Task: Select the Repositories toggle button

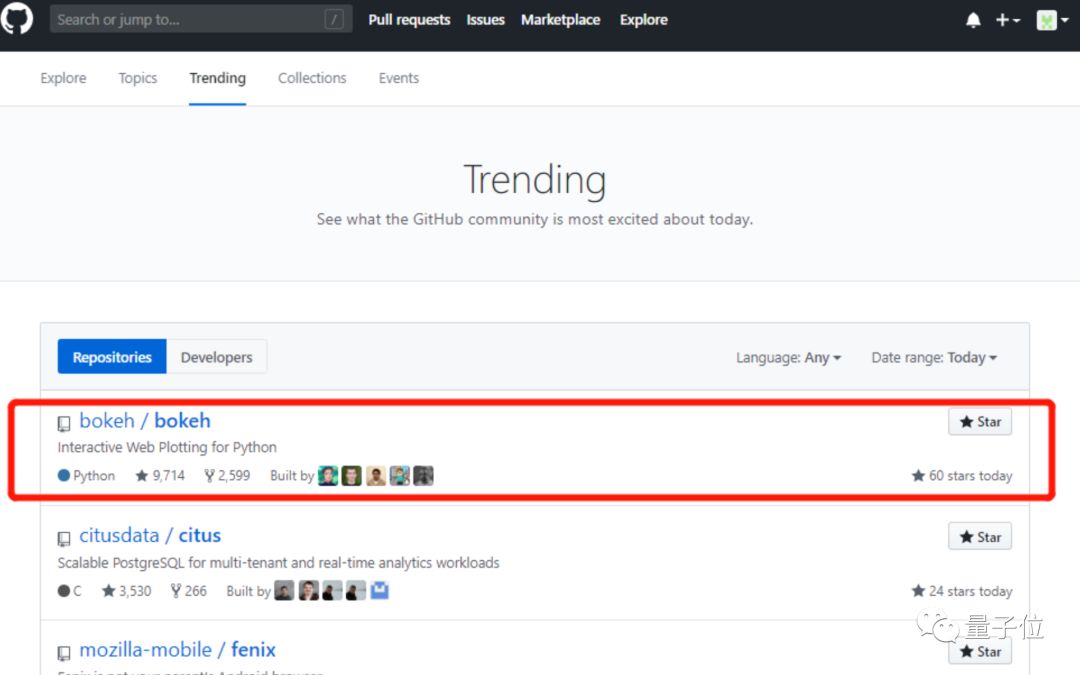Action: pos(112,357)
